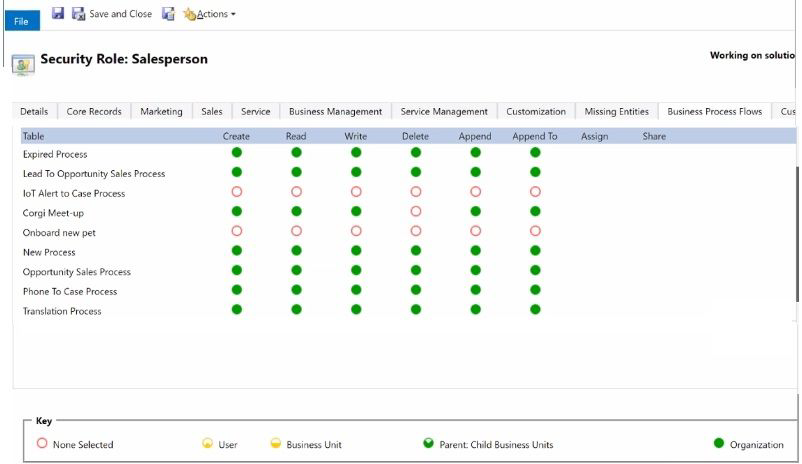
Task: Toggle Delete privilege for Corgi Meet-up
Action: click(416, 212)
